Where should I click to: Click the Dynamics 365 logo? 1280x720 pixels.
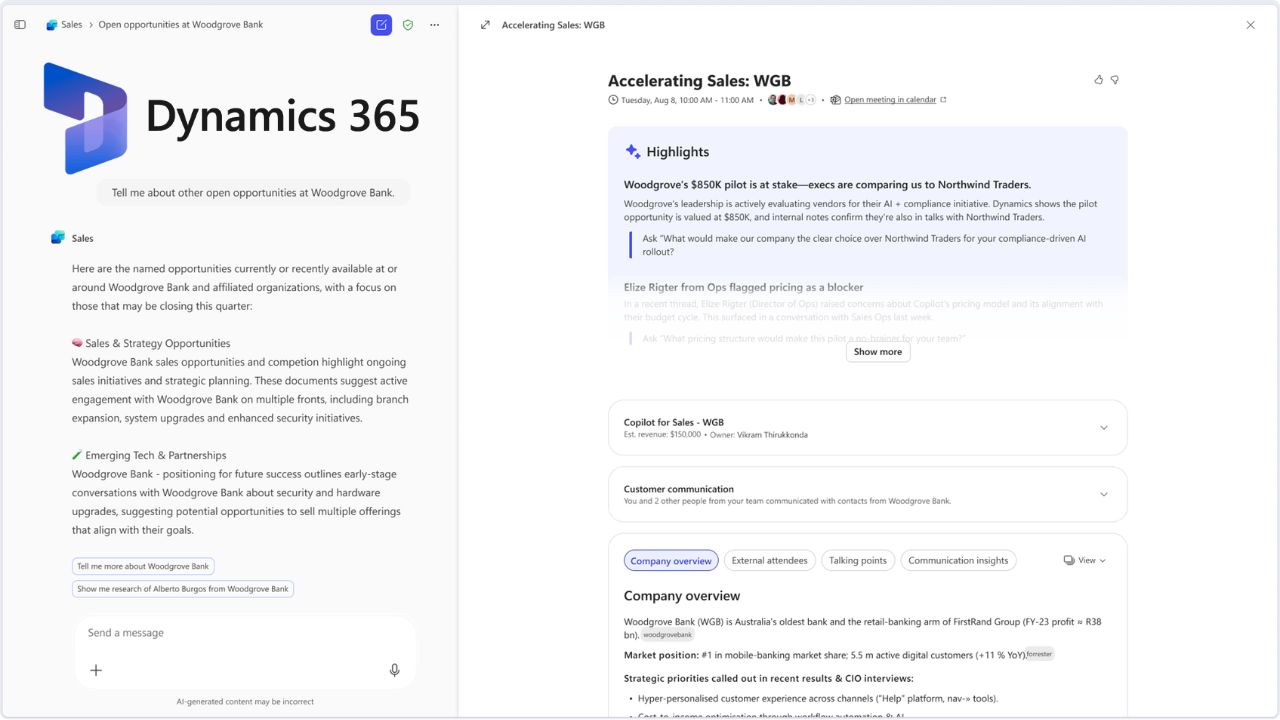231,117
